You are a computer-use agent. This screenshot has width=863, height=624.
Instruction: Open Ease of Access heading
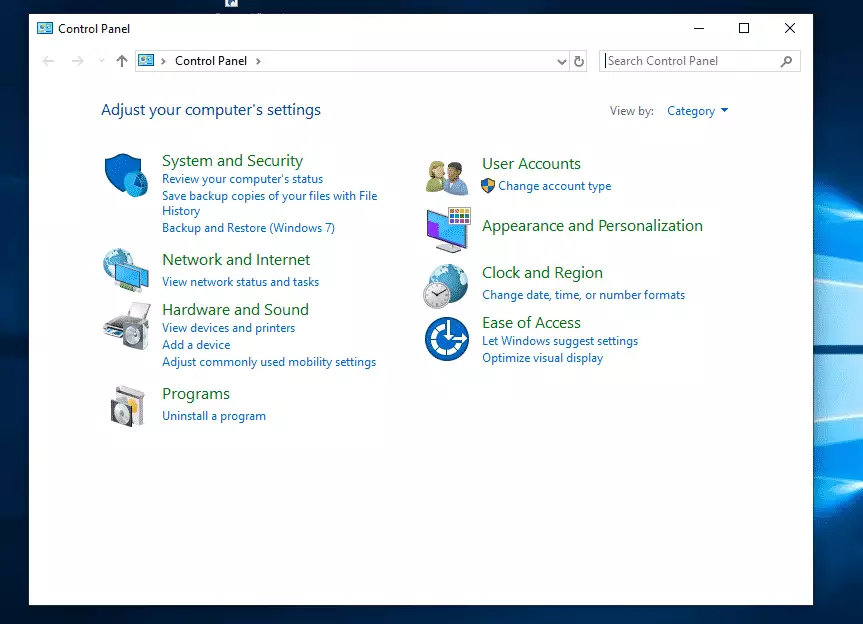531,322
